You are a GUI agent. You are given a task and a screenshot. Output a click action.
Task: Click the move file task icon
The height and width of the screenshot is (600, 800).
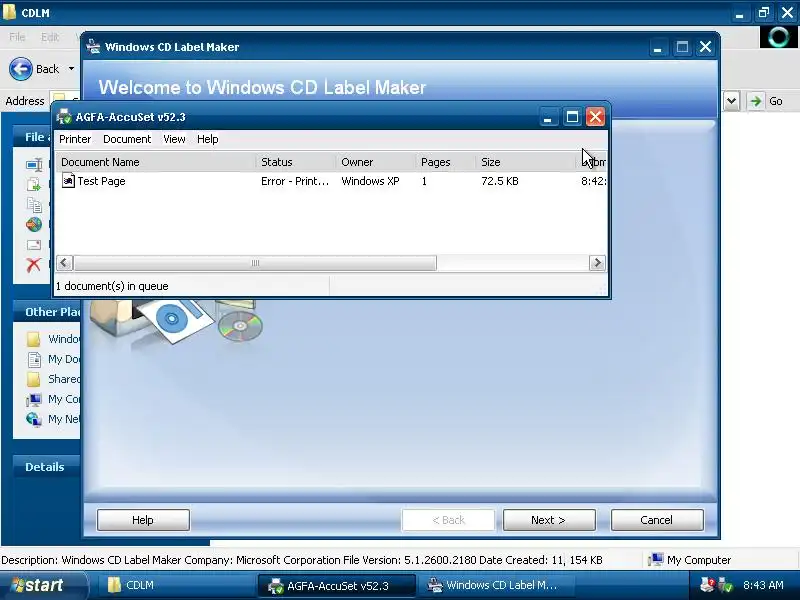click(x=34, y=184)
